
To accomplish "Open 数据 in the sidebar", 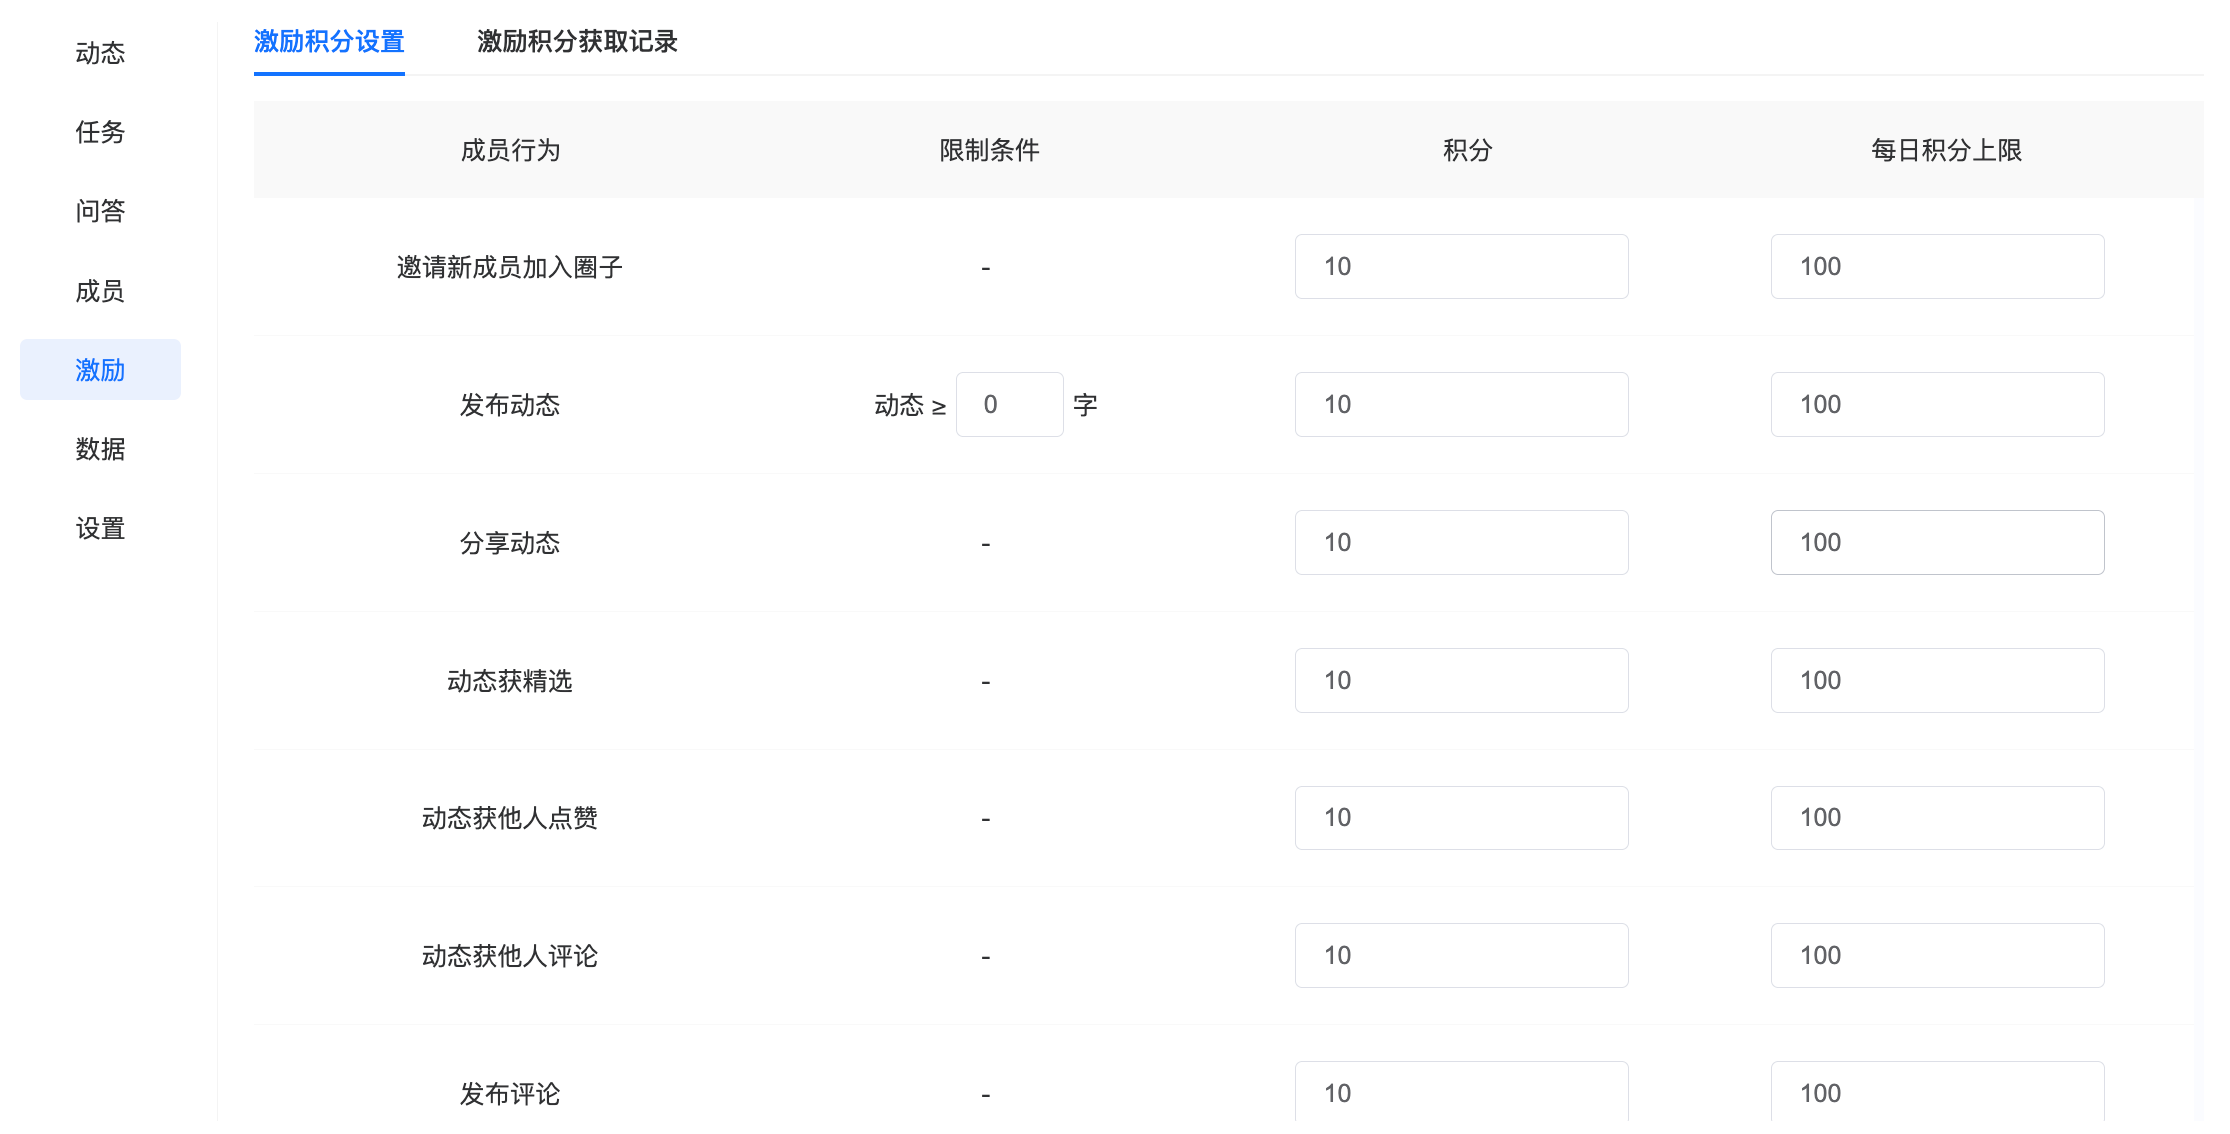I will coord(100,449).
